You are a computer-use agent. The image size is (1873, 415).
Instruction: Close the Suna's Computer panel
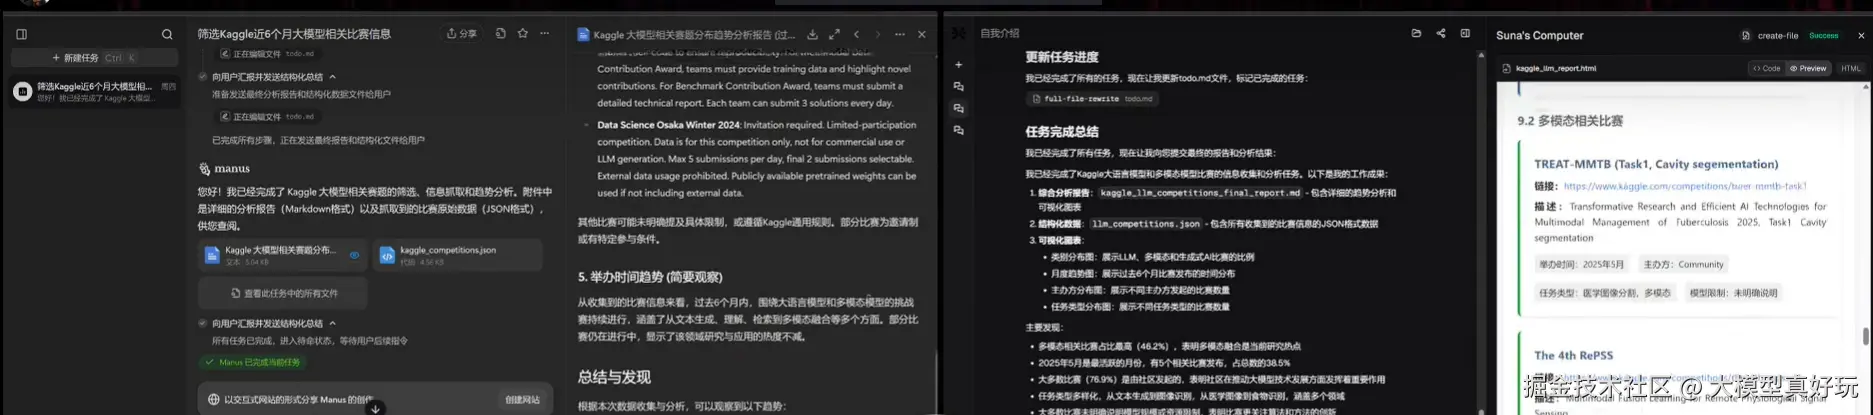(x=1861, y=35)
